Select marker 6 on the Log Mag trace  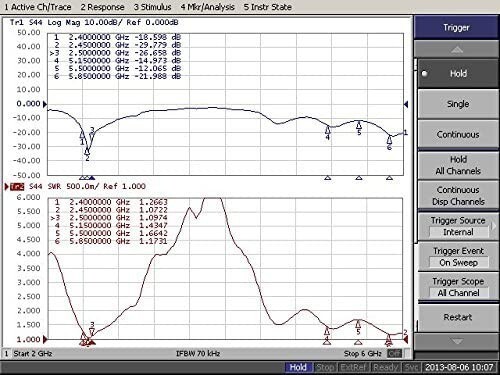(389, 139)
